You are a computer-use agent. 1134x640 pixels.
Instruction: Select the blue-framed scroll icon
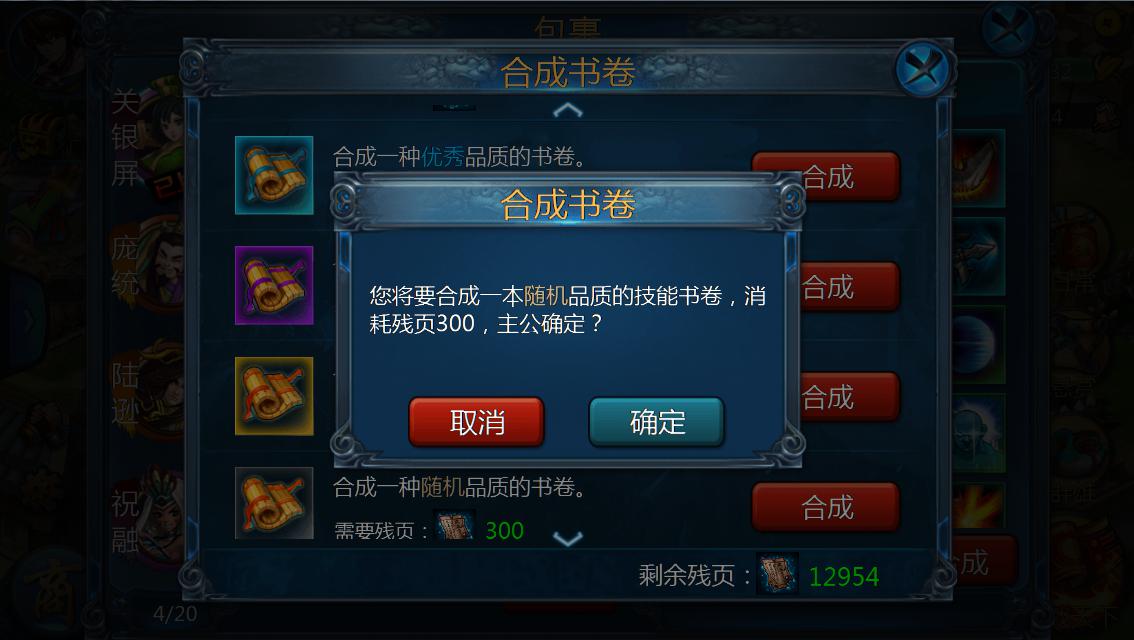274,175
